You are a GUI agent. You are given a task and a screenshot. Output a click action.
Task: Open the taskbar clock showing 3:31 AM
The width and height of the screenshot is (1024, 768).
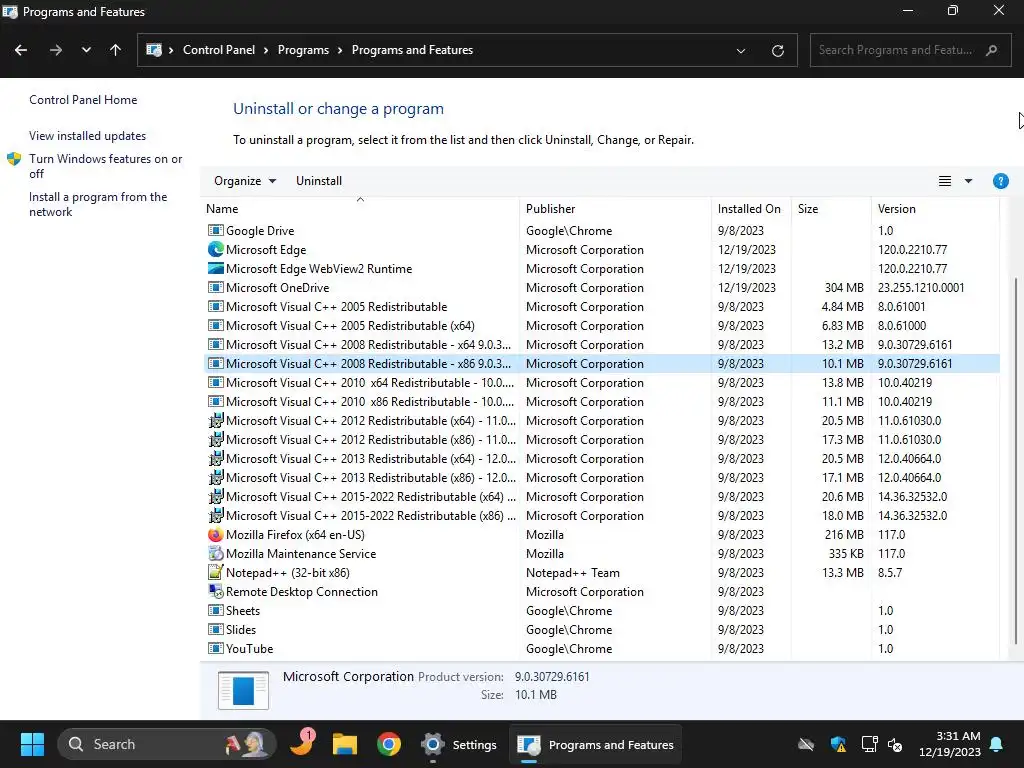(x=950, y=744)
